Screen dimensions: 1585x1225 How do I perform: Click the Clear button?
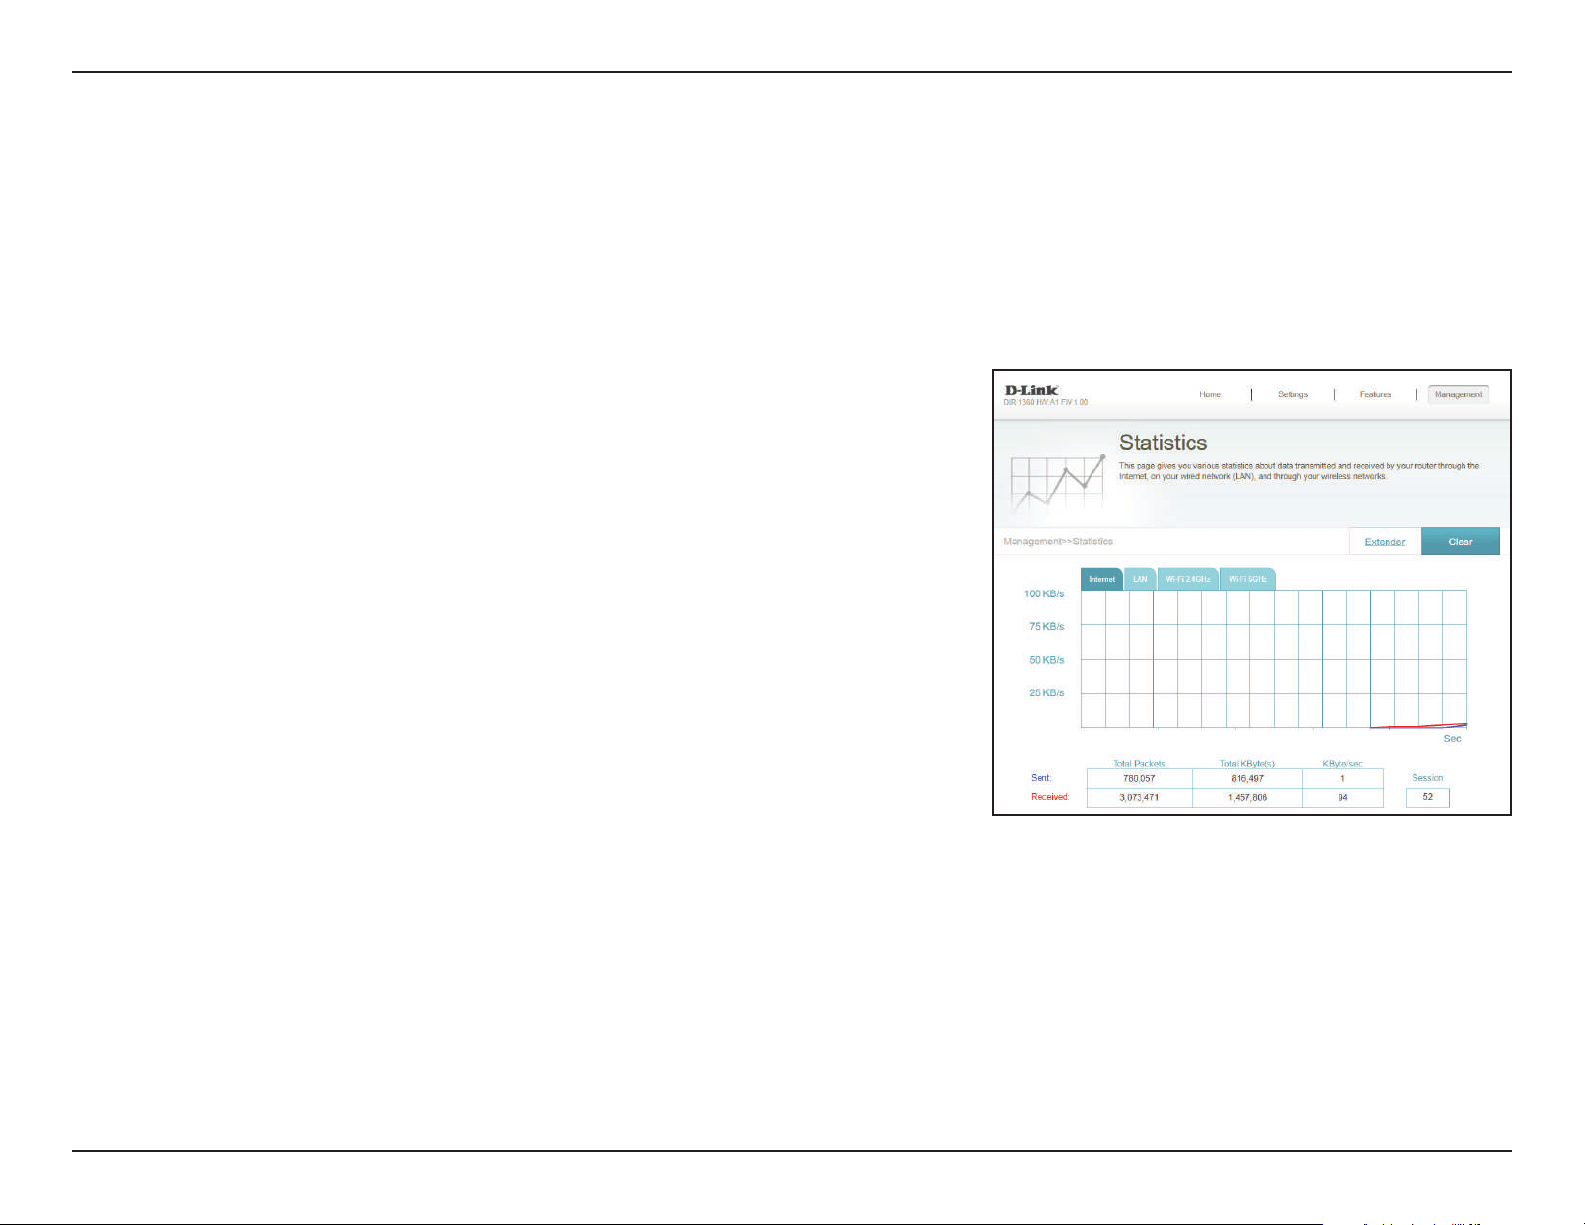[x=1460, y=541]
